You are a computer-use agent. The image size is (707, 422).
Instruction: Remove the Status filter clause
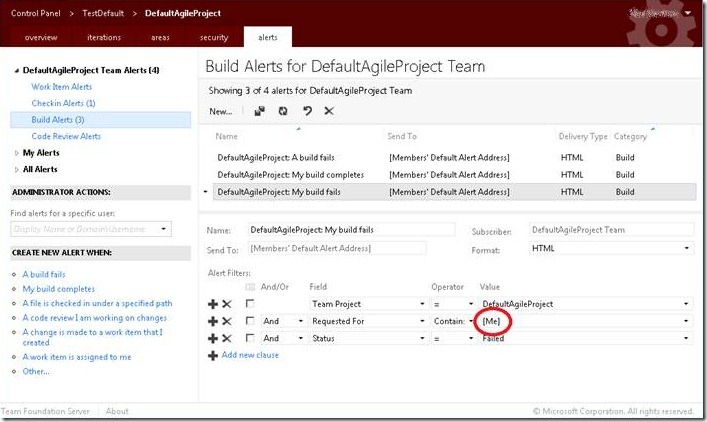click(227, 339)
